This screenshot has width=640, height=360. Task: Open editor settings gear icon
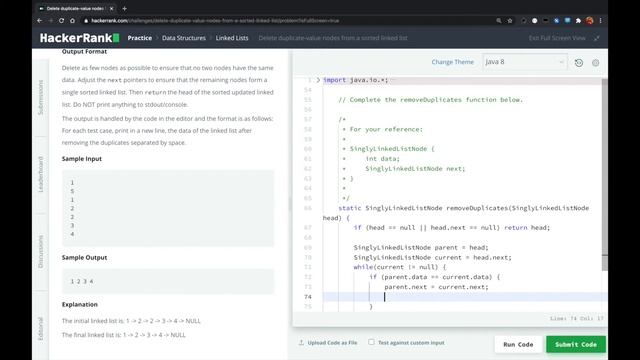coord(596,62)
